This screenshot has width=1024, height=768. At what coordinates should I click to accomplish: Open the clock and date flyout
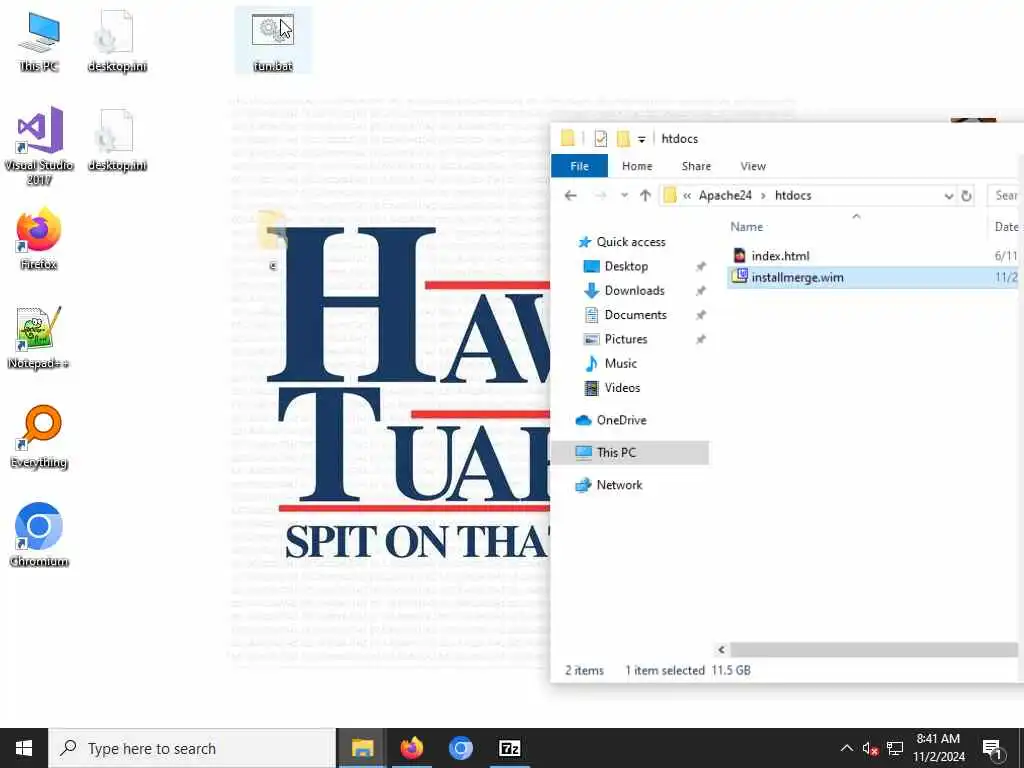tap(938, 748)
